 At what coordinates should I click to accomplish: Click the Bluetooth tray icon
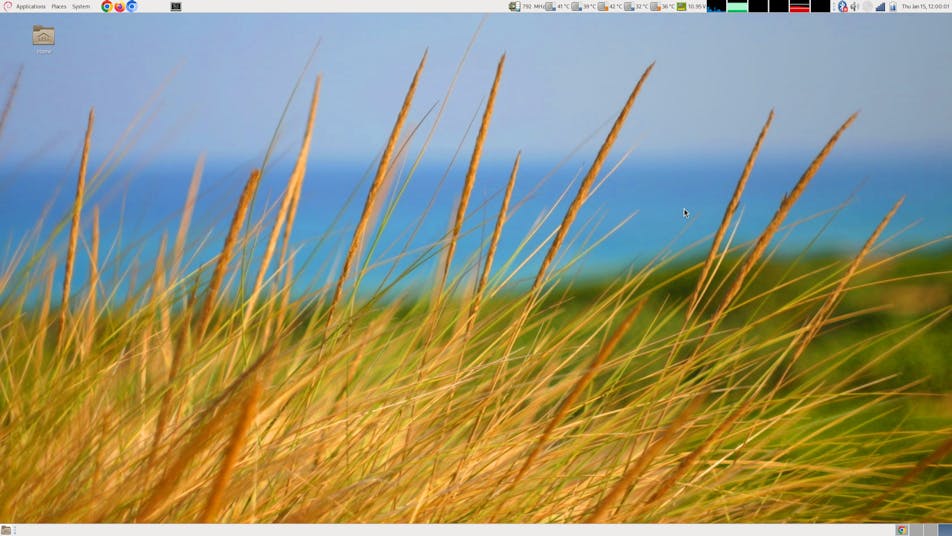pos(842,6)
